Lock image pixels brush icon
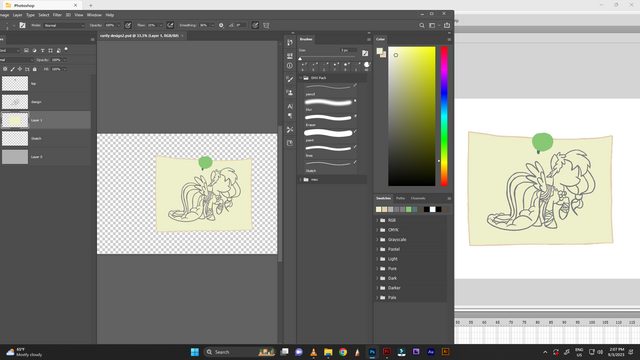 coord(13,69)
